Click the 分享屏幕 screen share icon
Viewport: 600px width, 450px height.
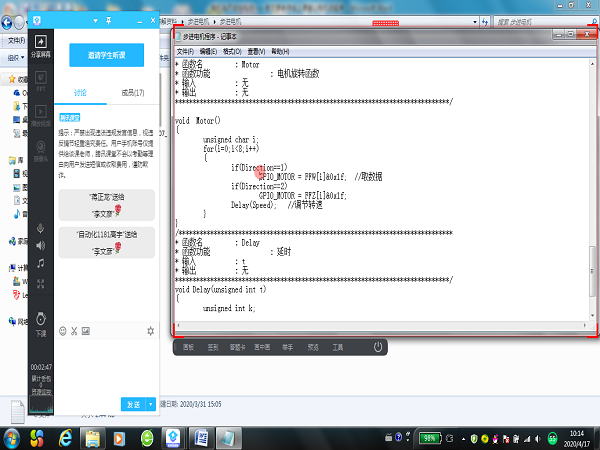click(x=41, y=44)
